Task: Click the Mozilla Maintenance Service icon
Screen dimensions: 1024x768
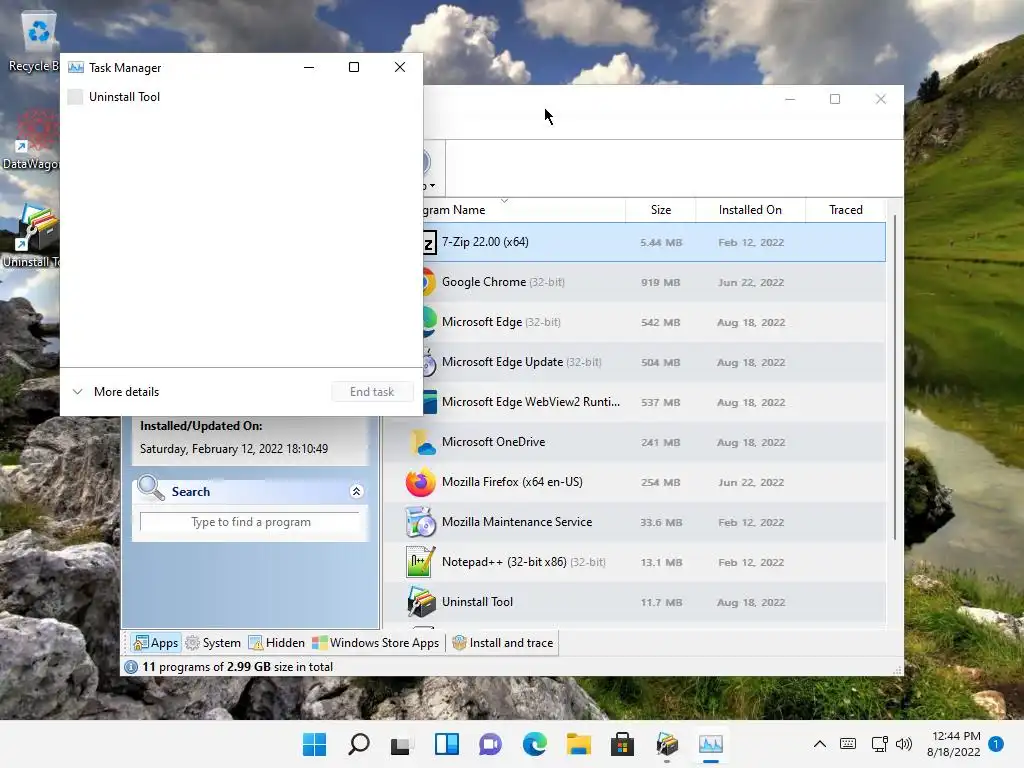Action: [421, 522]
